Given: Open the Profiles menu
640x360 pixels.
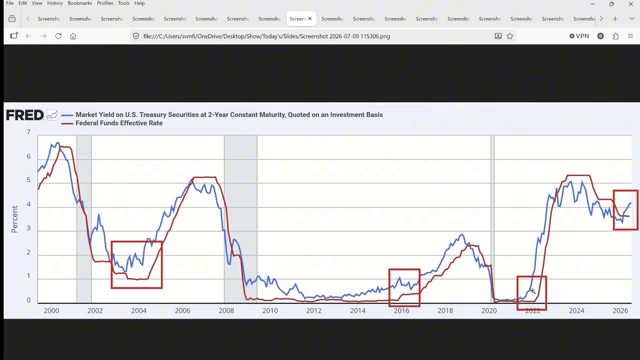Looking at the screenshot, I should [105, 3].
